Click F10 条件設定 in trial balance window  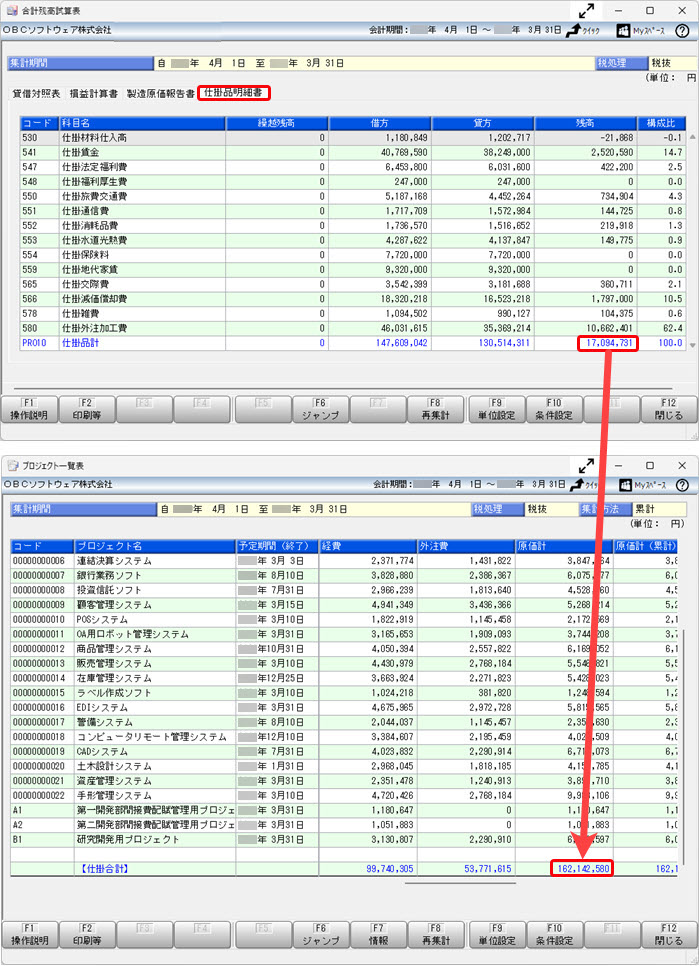point(554,409)
